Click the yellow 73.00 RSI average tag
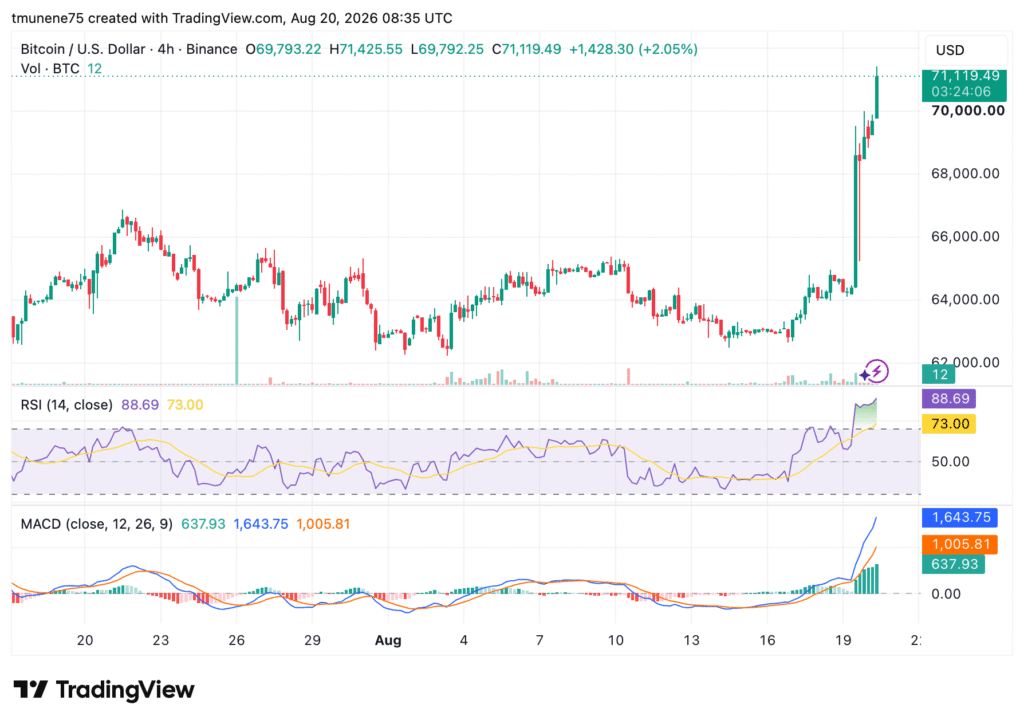Image resolution: width=1024 pixels, height=724 pixels. (949, 424)
